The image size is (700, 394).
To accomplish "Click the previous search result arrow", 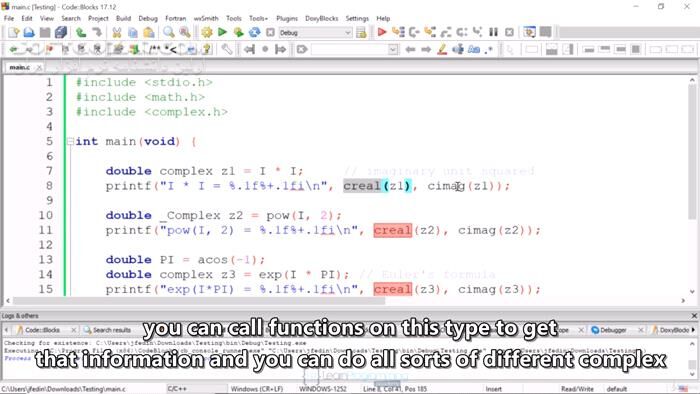I will (410, 49).
